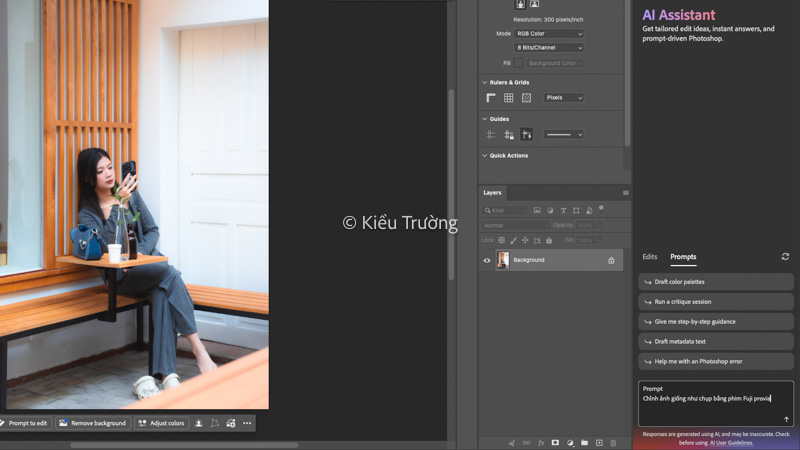Click lock image pixels brush icon
The image size is (800, 450).
(513, 240)
